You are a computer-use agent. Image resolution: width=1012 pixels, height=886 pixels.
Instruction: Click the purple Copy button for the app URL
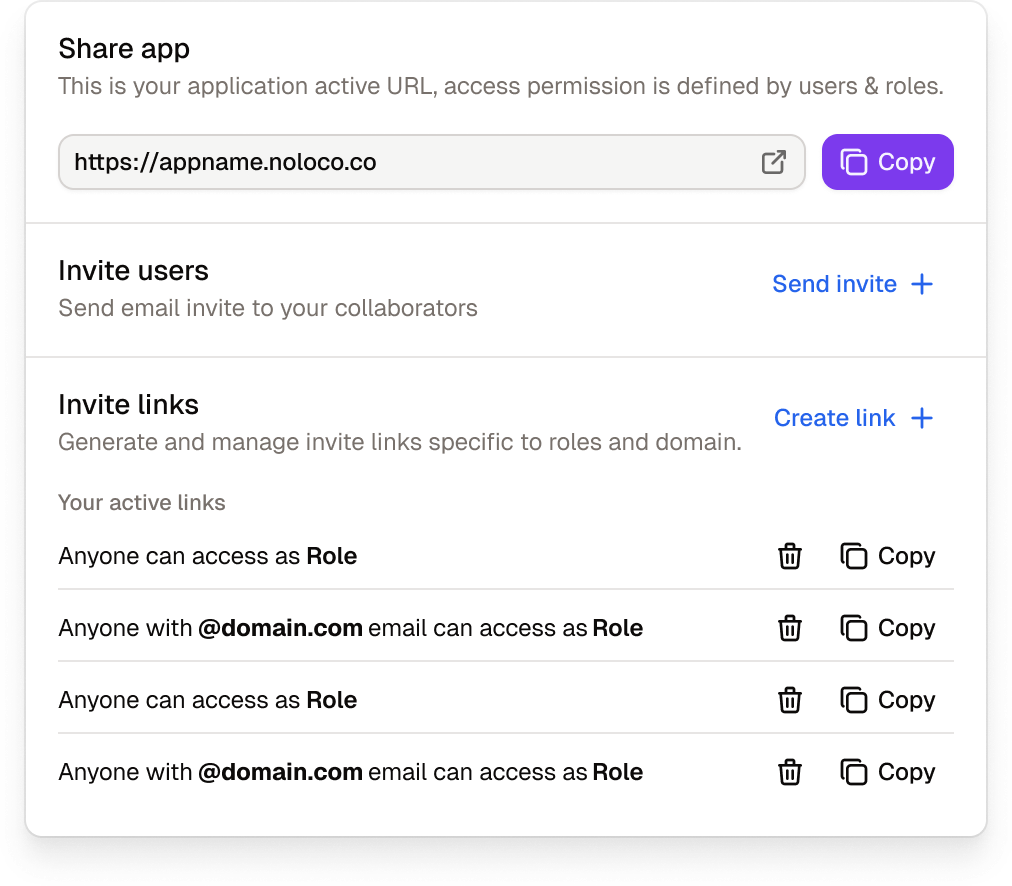[887, 162]
